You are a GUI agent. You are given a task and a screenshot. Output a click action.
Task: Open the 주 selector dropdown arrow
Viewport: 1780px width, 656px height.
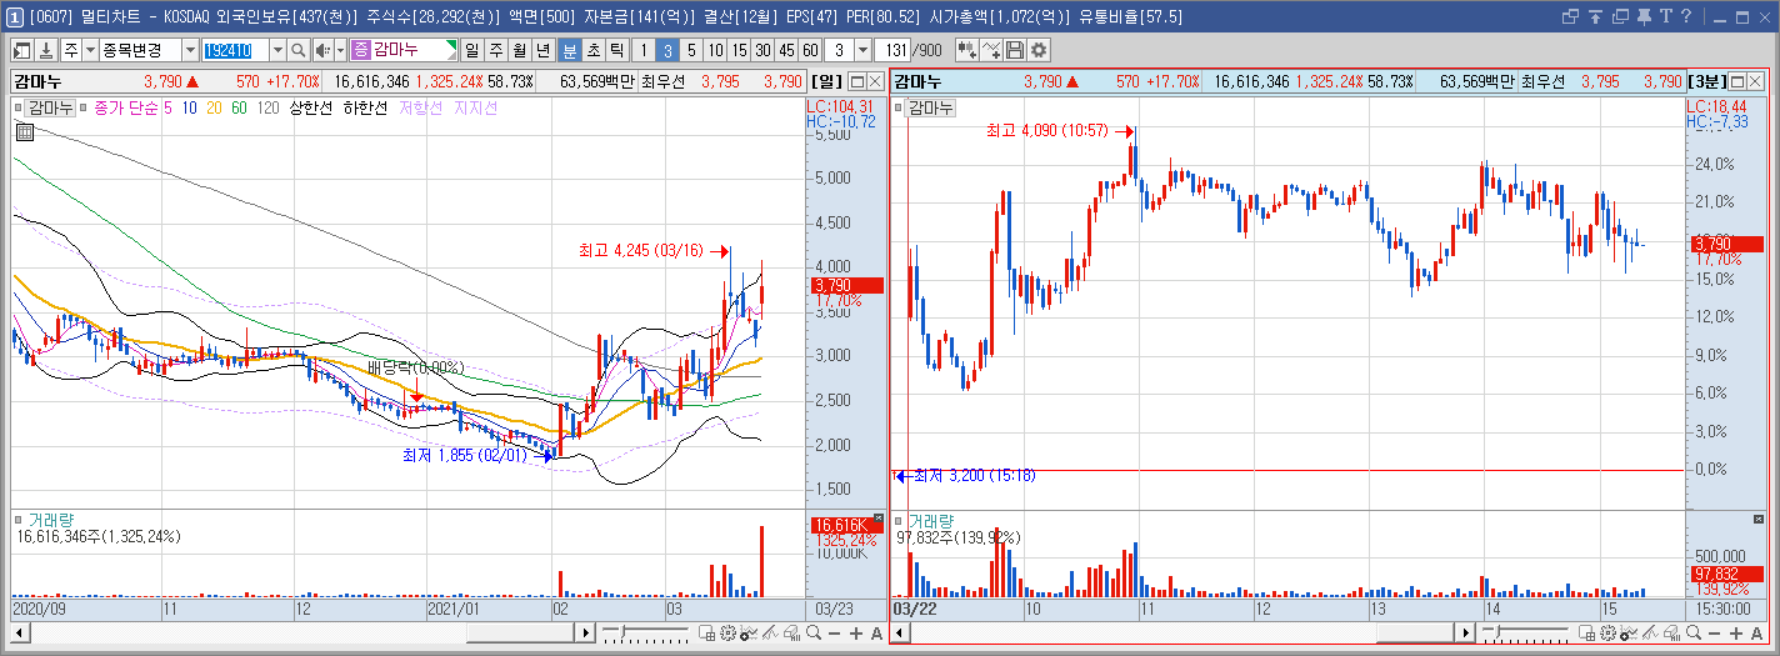[90, 50]
